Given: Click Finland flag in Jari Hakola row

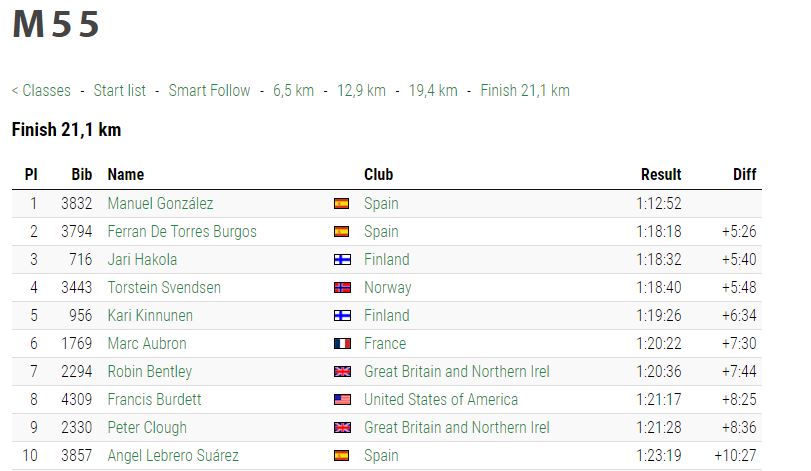Looking at the screenshot, I should coord(342,260).
